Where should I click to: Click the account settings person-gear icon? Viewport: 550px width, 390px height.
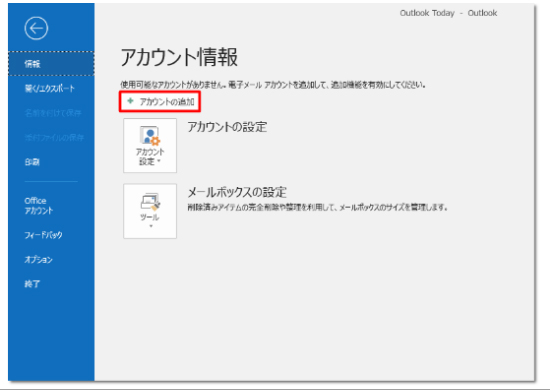(150, 136)
